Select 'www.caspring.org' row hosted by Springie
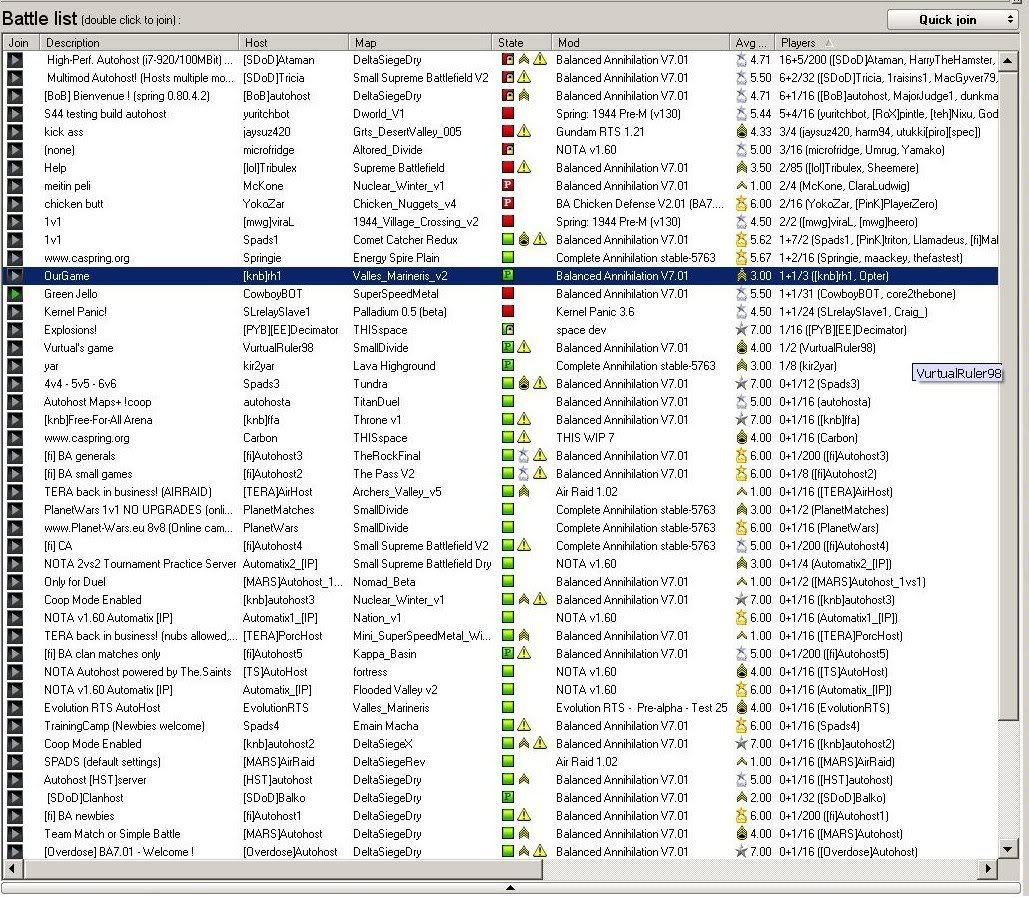Viewport: 1029px width, 897px height. click(502, 258)
